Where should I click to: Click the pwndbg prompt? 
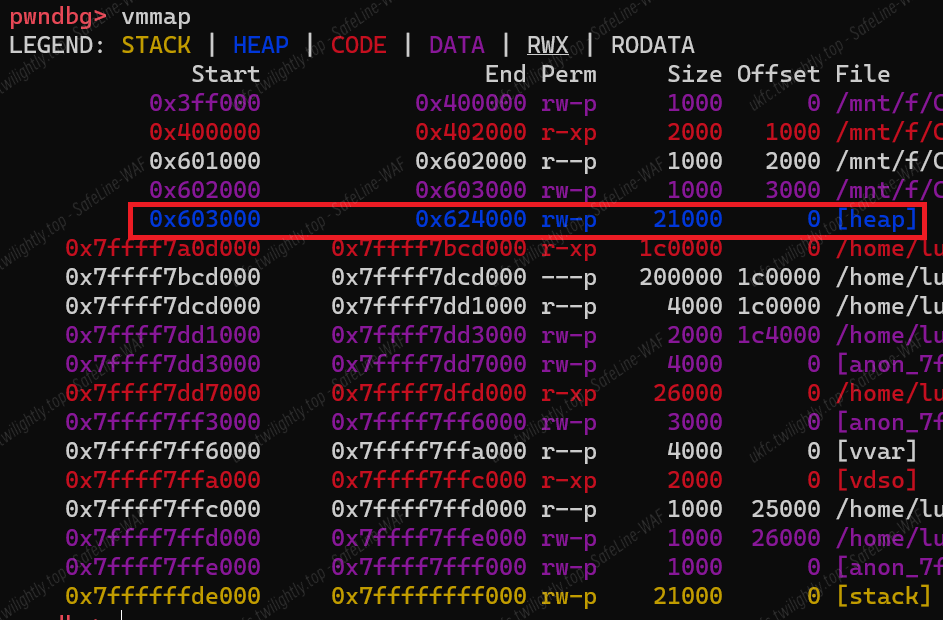click(x=58, y=16)
